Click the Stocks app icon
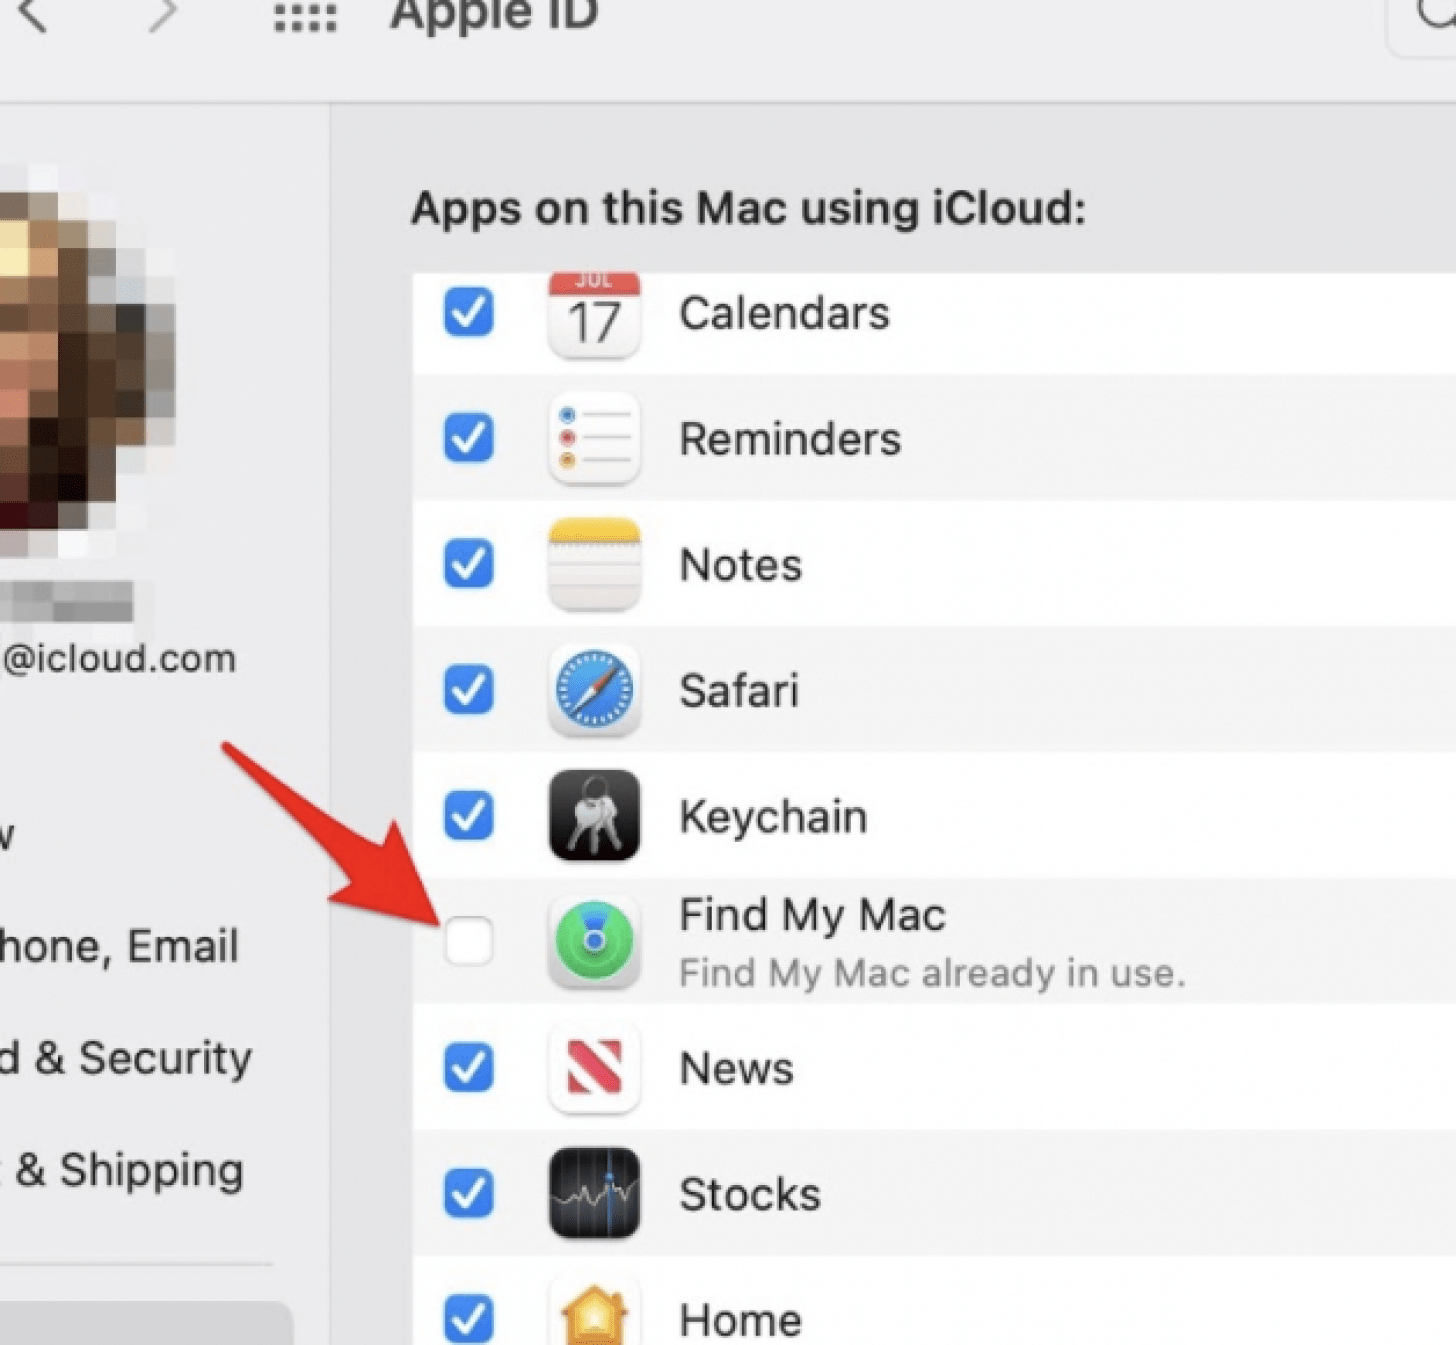Viewport: 1456px width, 1345px height. [x=594, y=1193]
